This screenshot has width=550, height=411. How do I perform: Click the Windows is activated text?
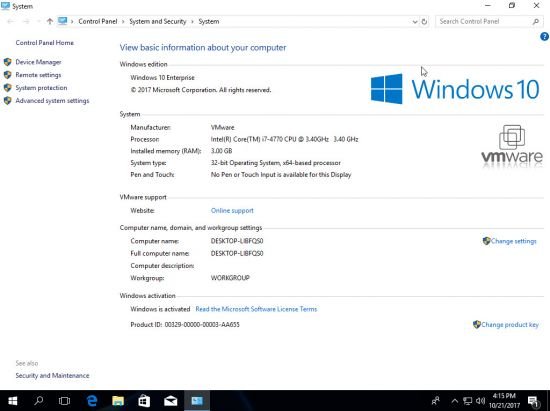(x=160, y=309)
